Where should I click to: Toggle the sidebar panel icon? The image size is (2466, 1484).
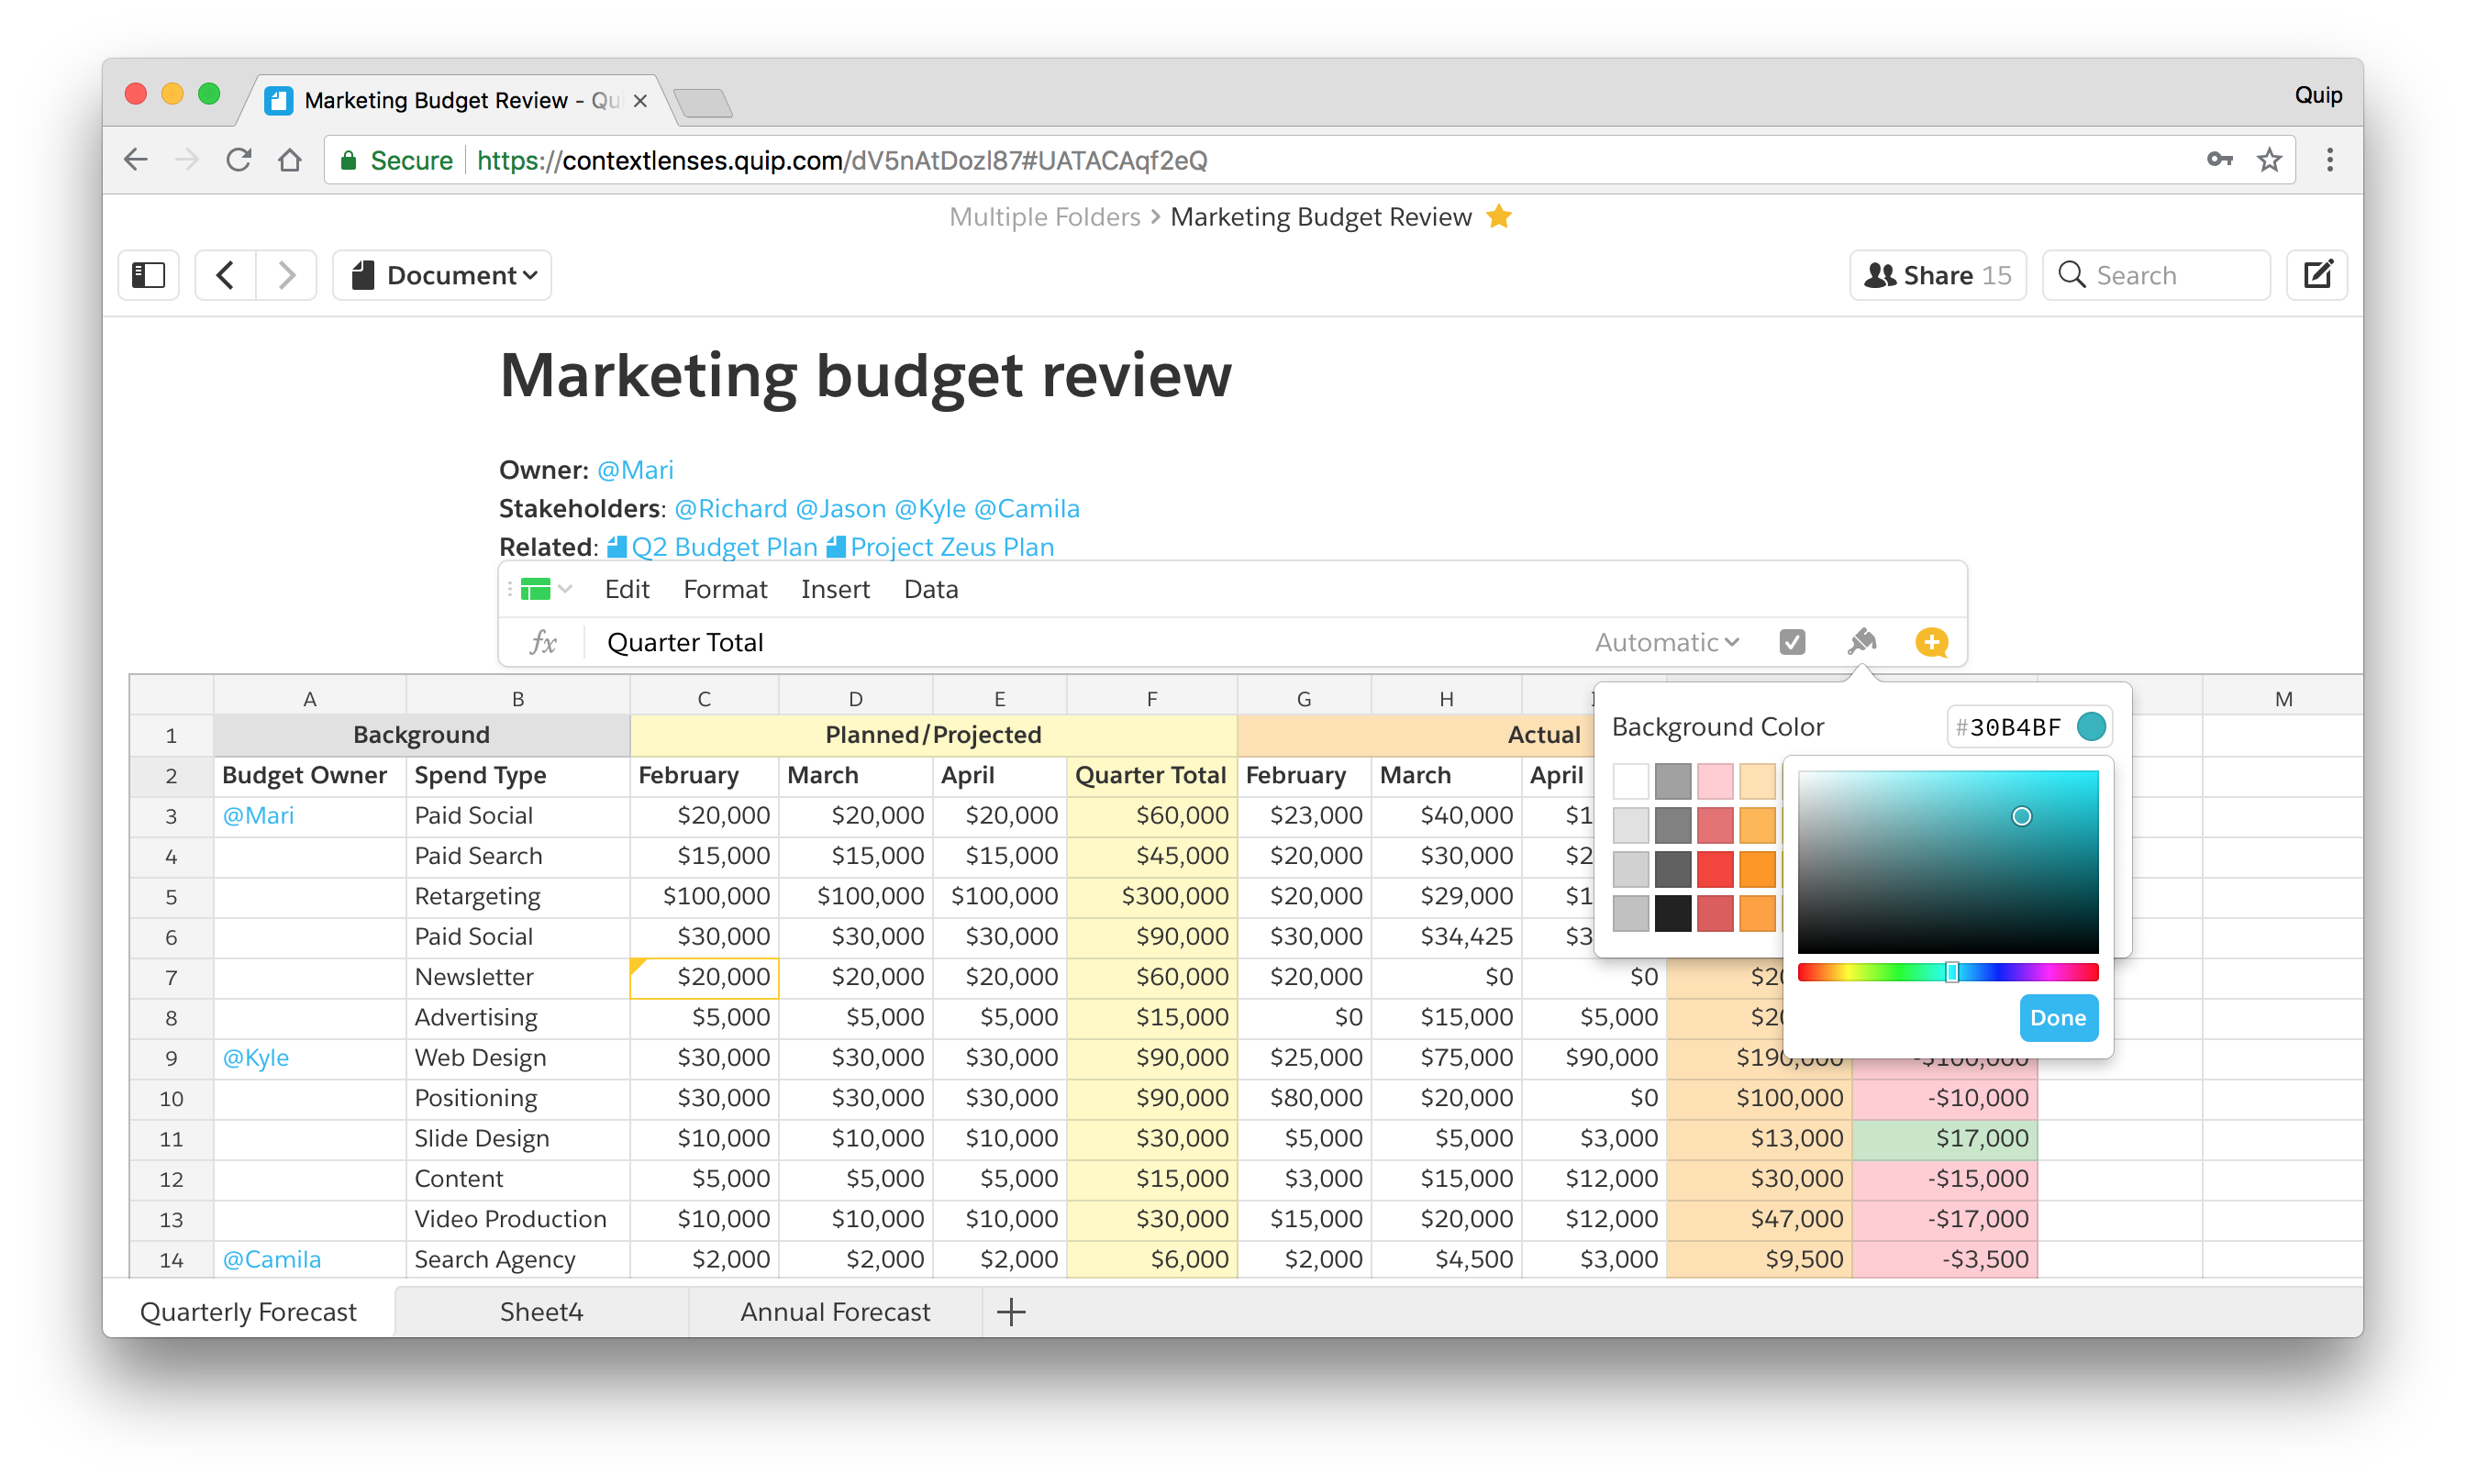click(x=148, y=275)
